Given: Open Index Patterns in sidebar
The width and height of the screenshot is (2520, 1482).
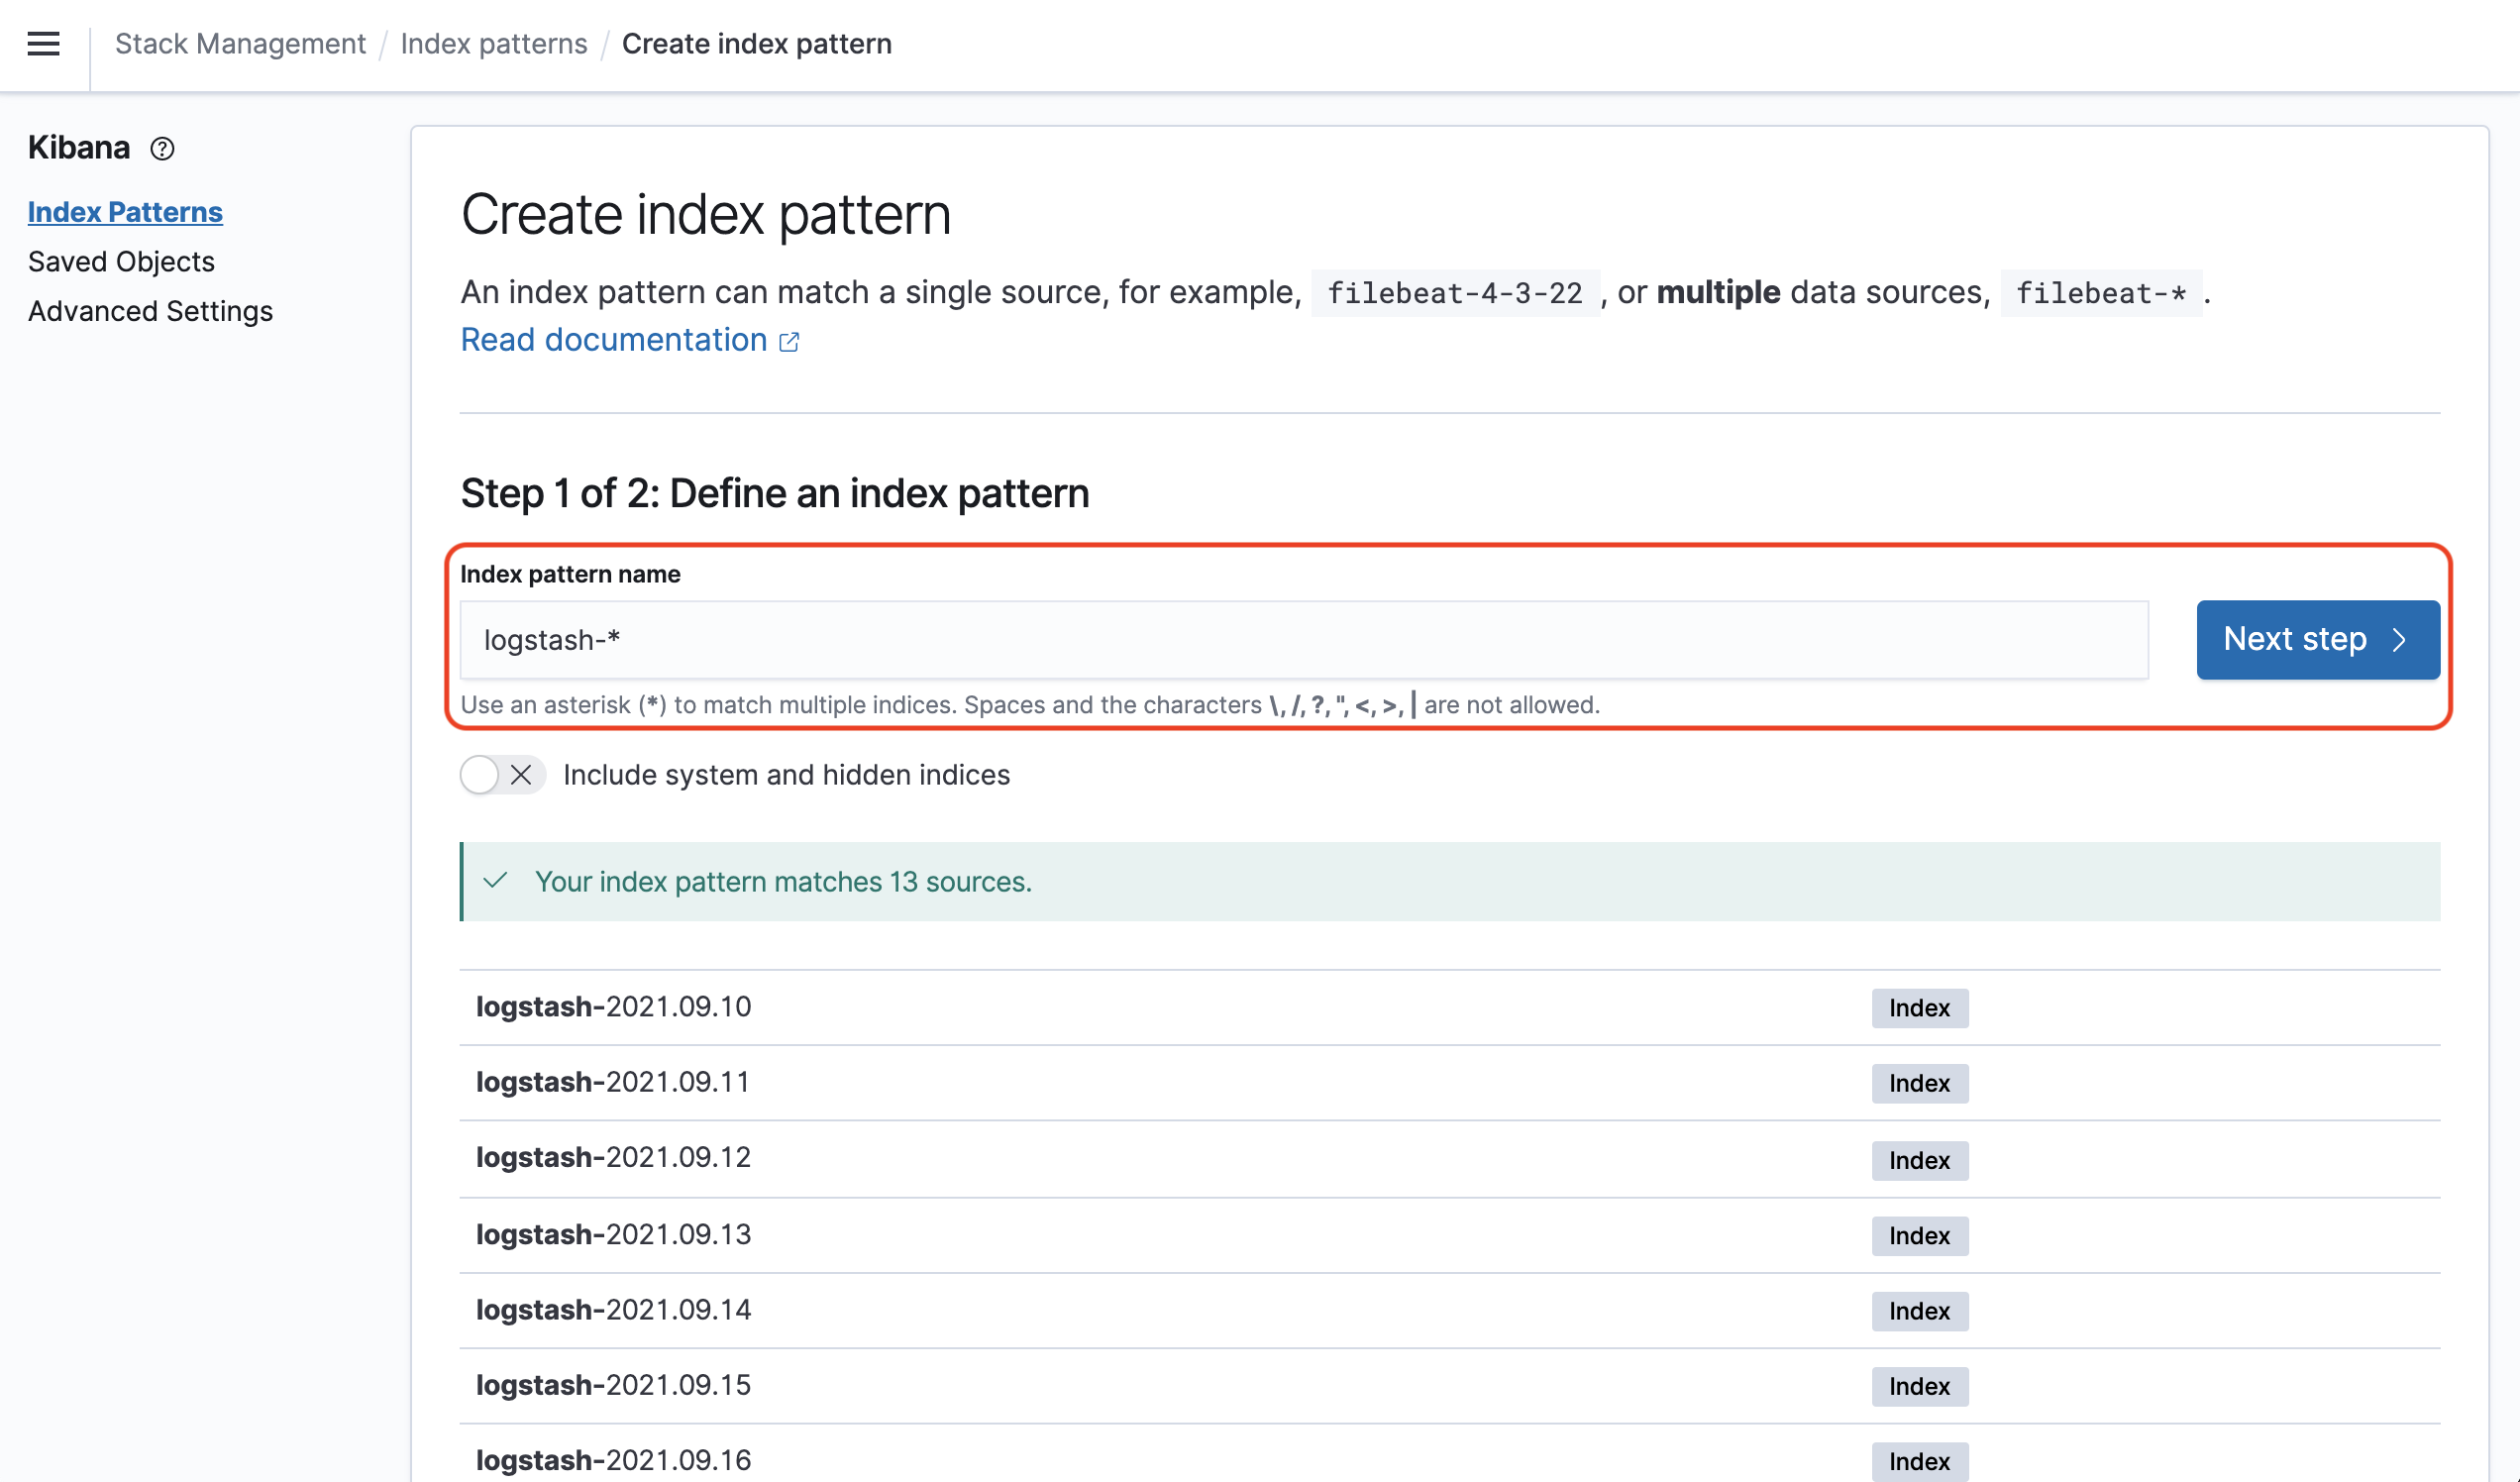Looking at the screenshot, I should click(125, 212).
